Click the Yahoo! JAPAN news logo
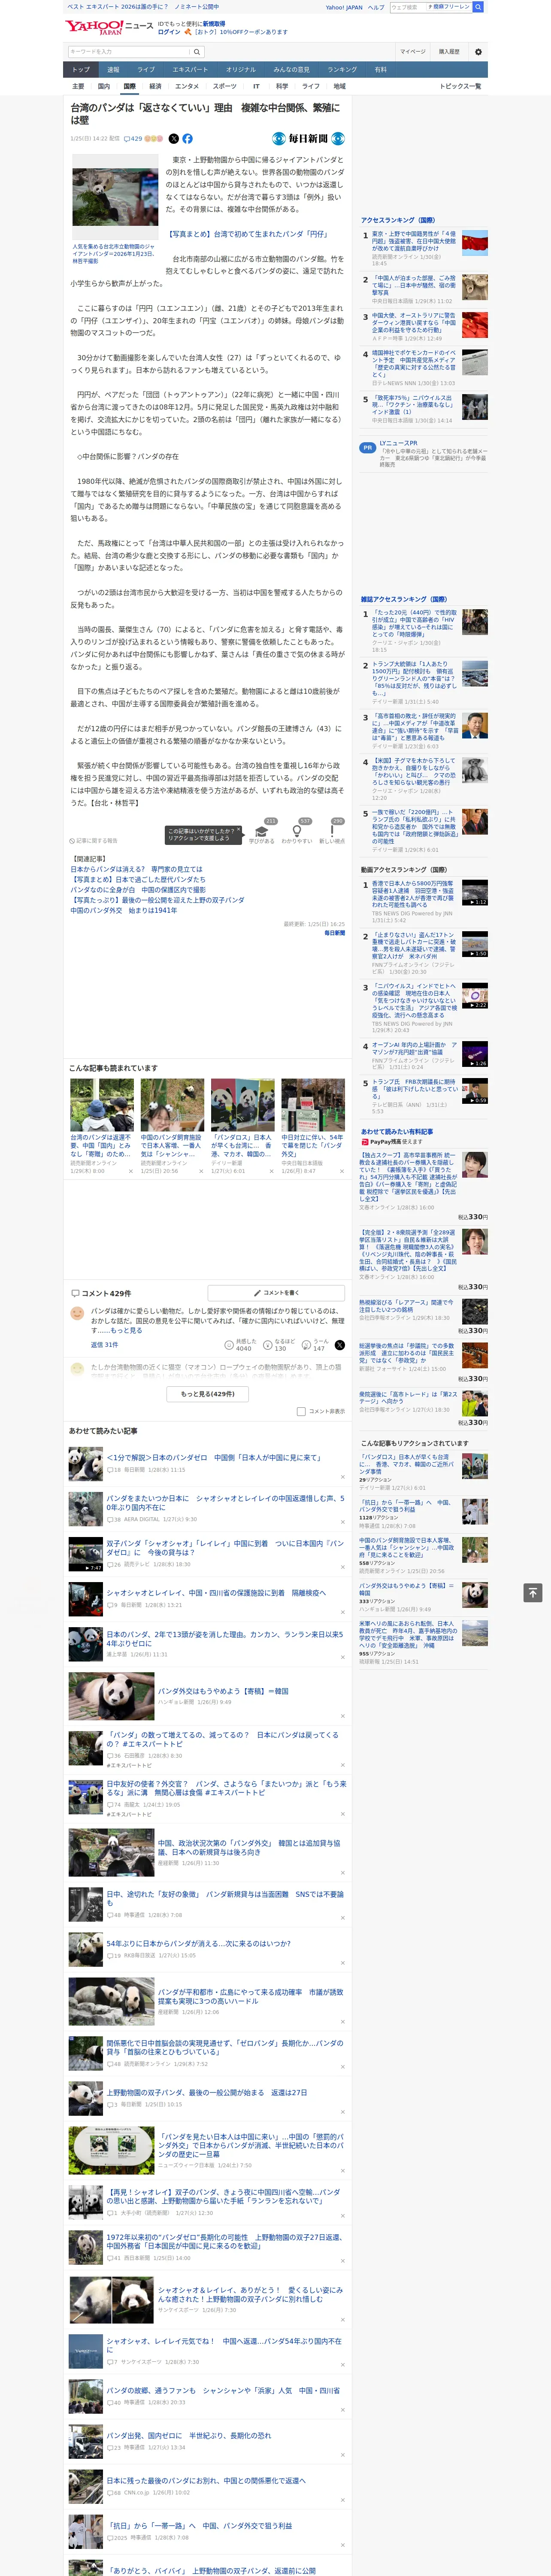 109,27
